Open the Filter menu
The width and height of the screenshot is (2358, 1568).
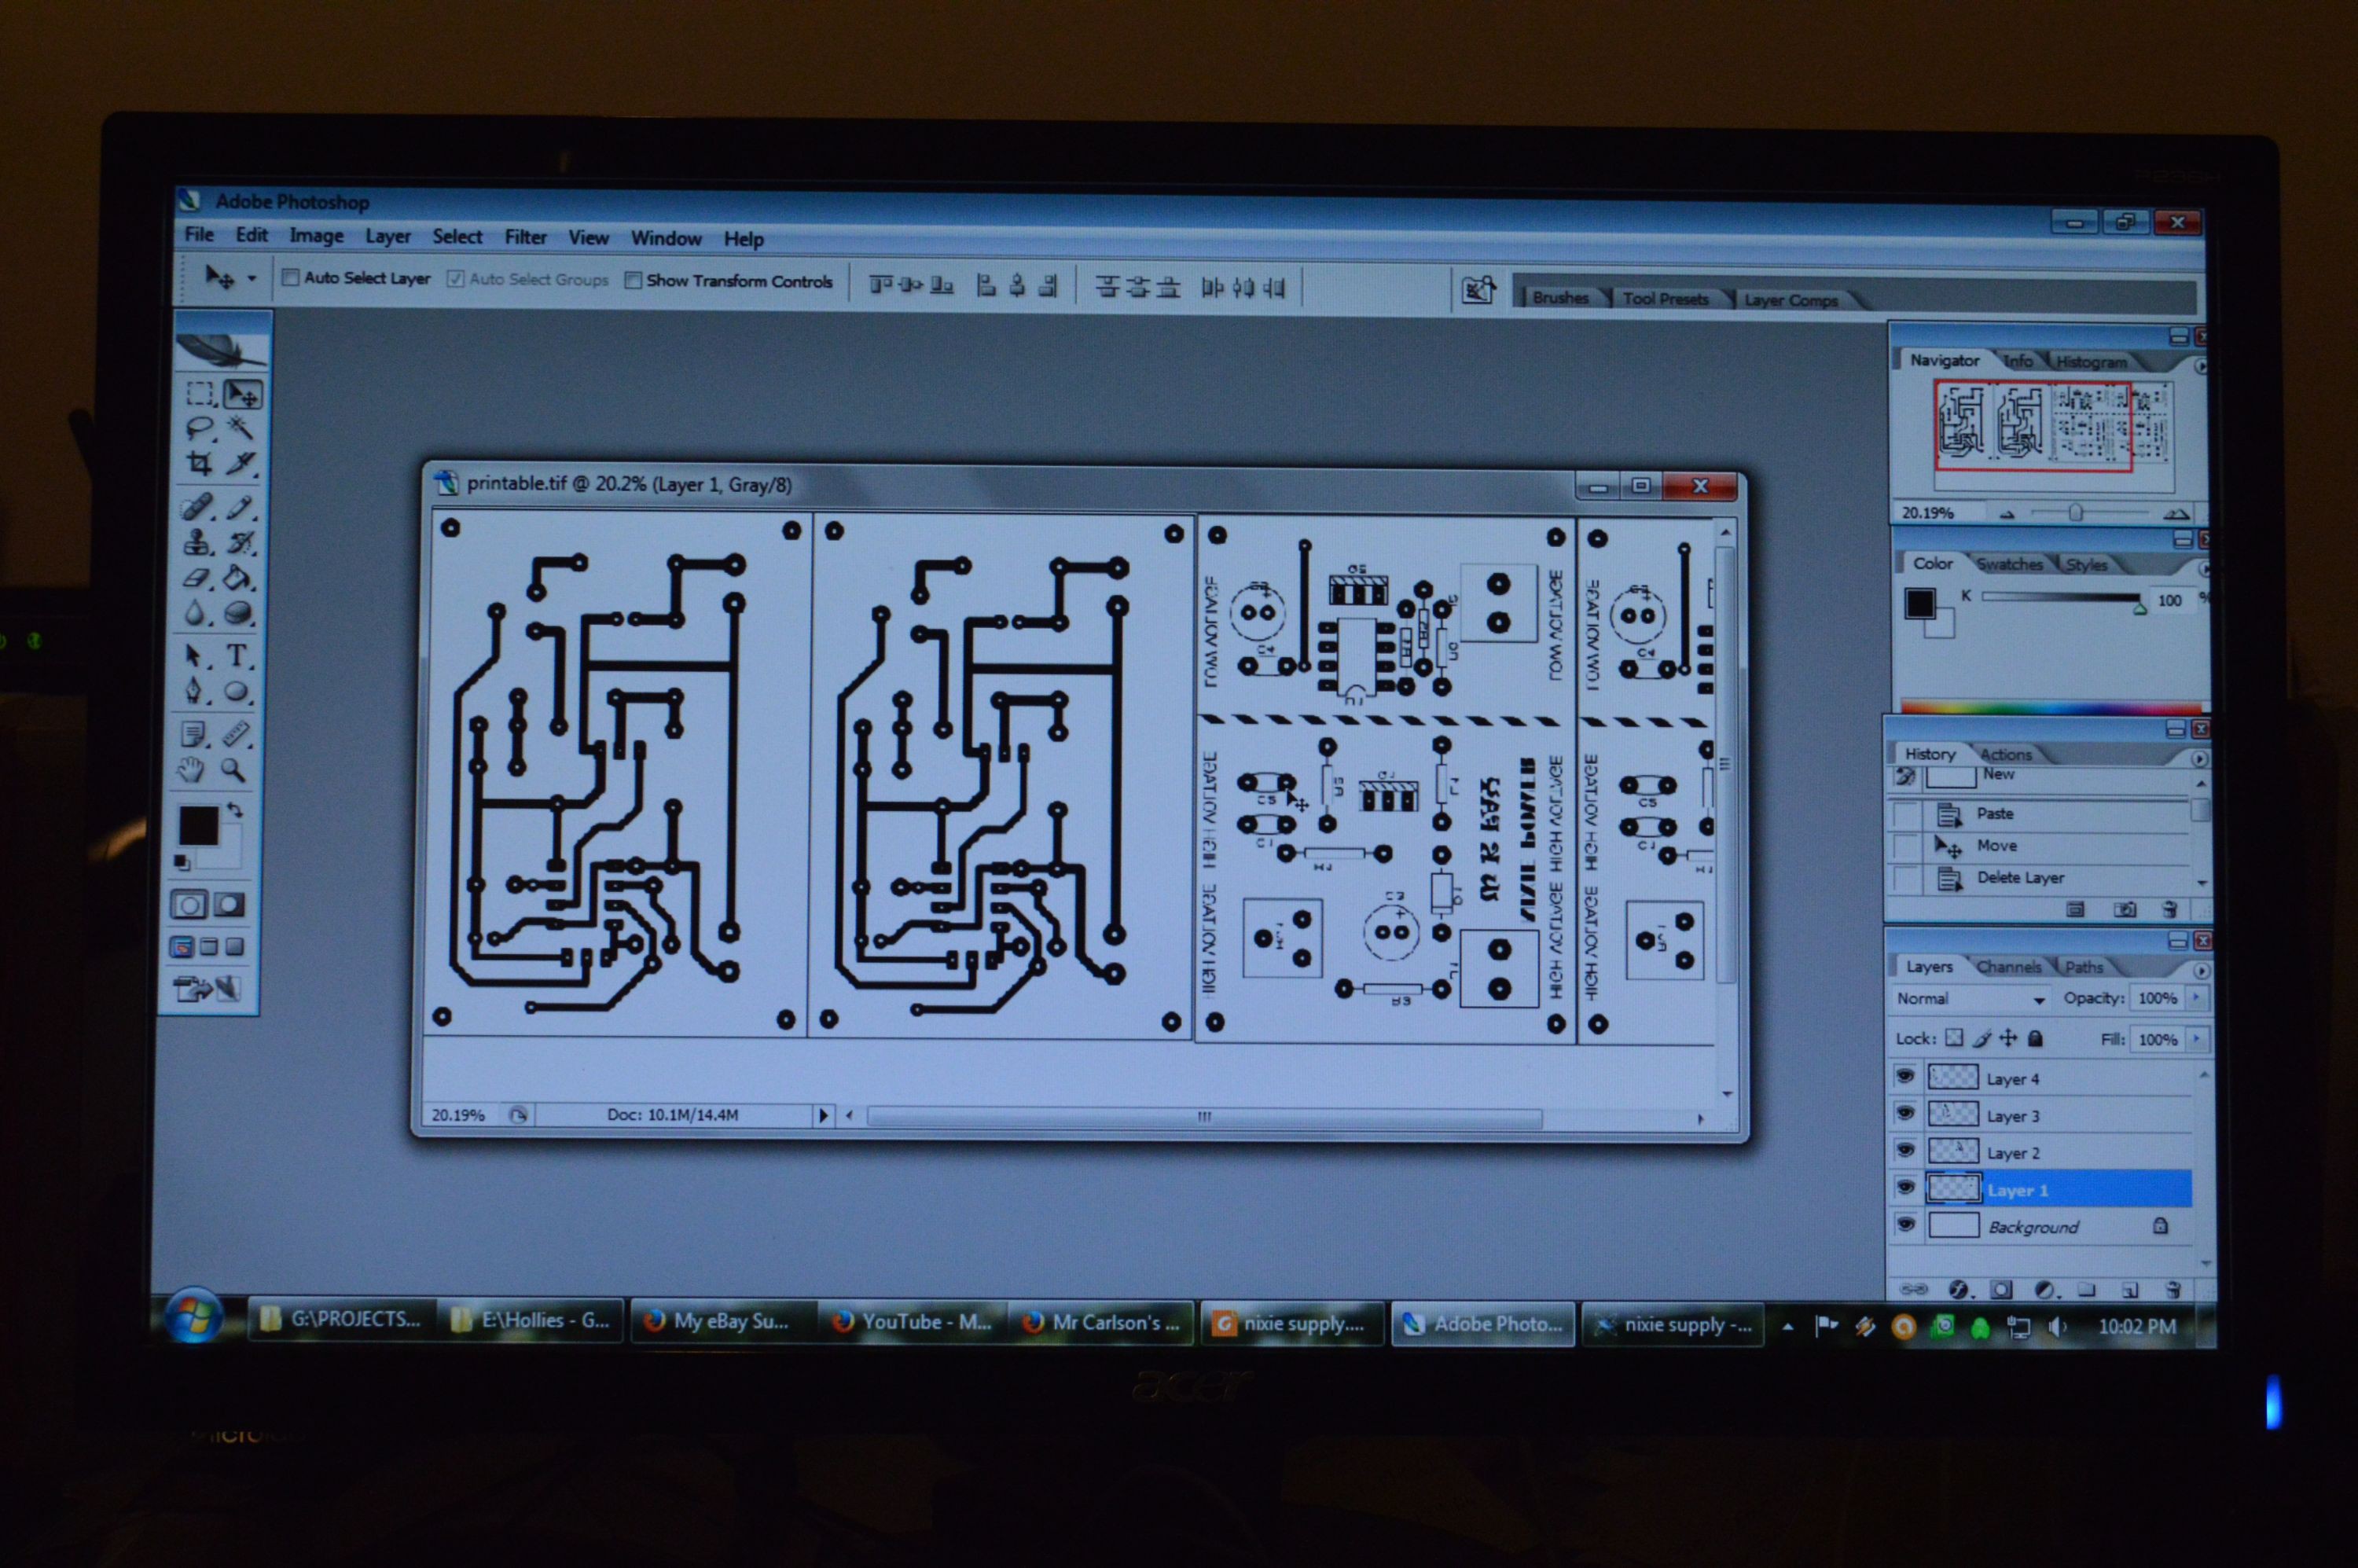point(525,237)
